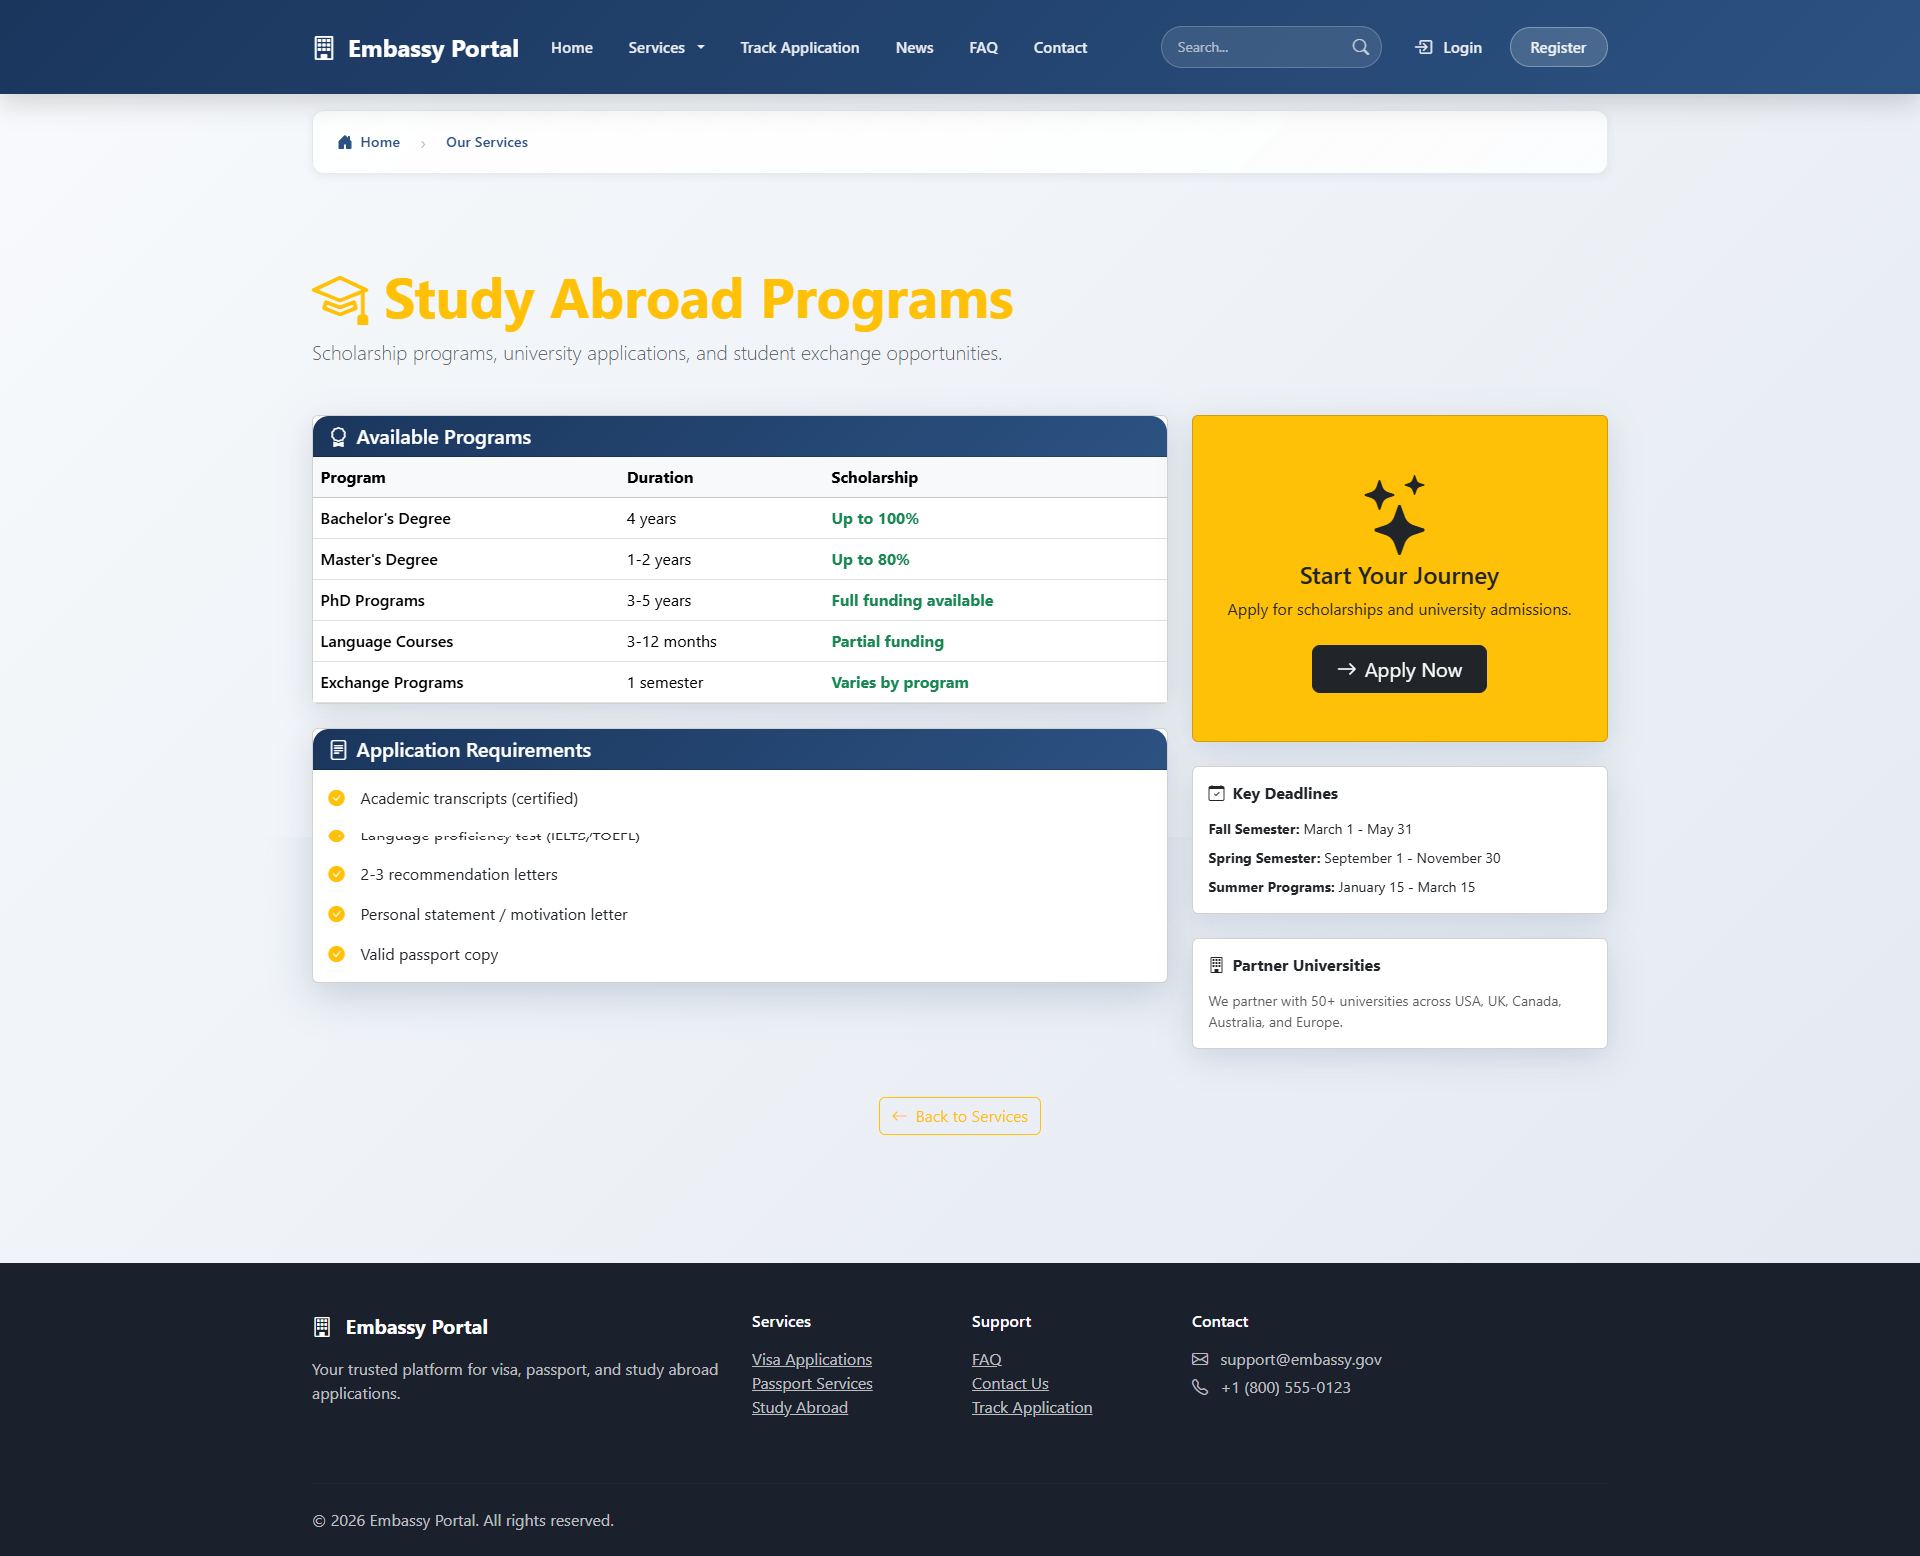Screen dimensions: 1920x1556
Task: Click the login arrow icon
Action: click(x=1424, y=47)
